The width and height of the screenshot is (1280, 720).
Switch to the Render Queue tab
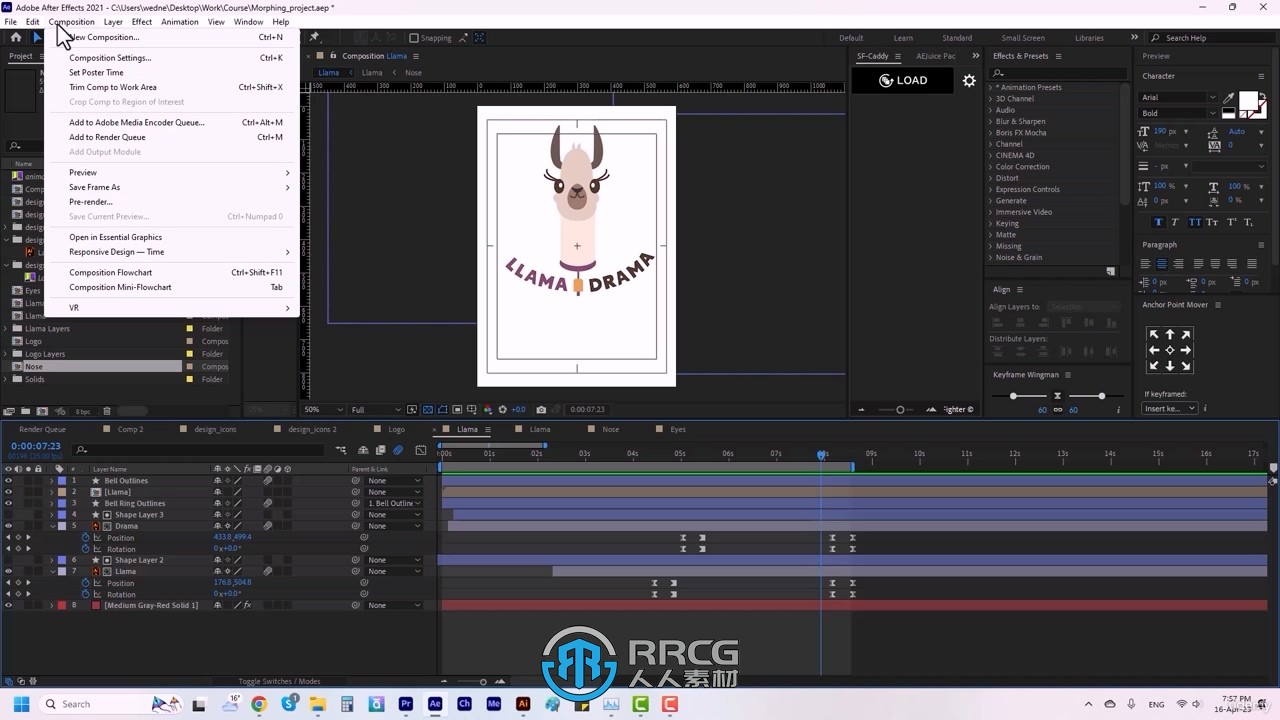coord(42,429)
